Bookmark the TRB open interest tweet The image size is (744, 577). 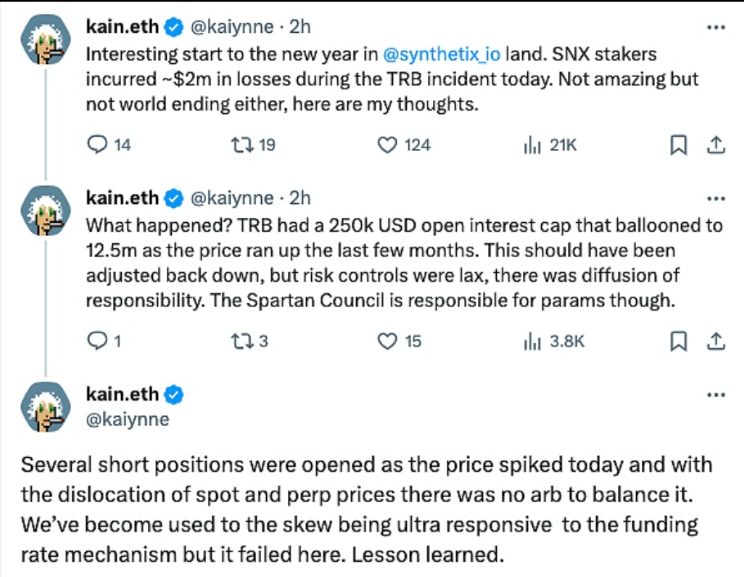coord(678,342)
